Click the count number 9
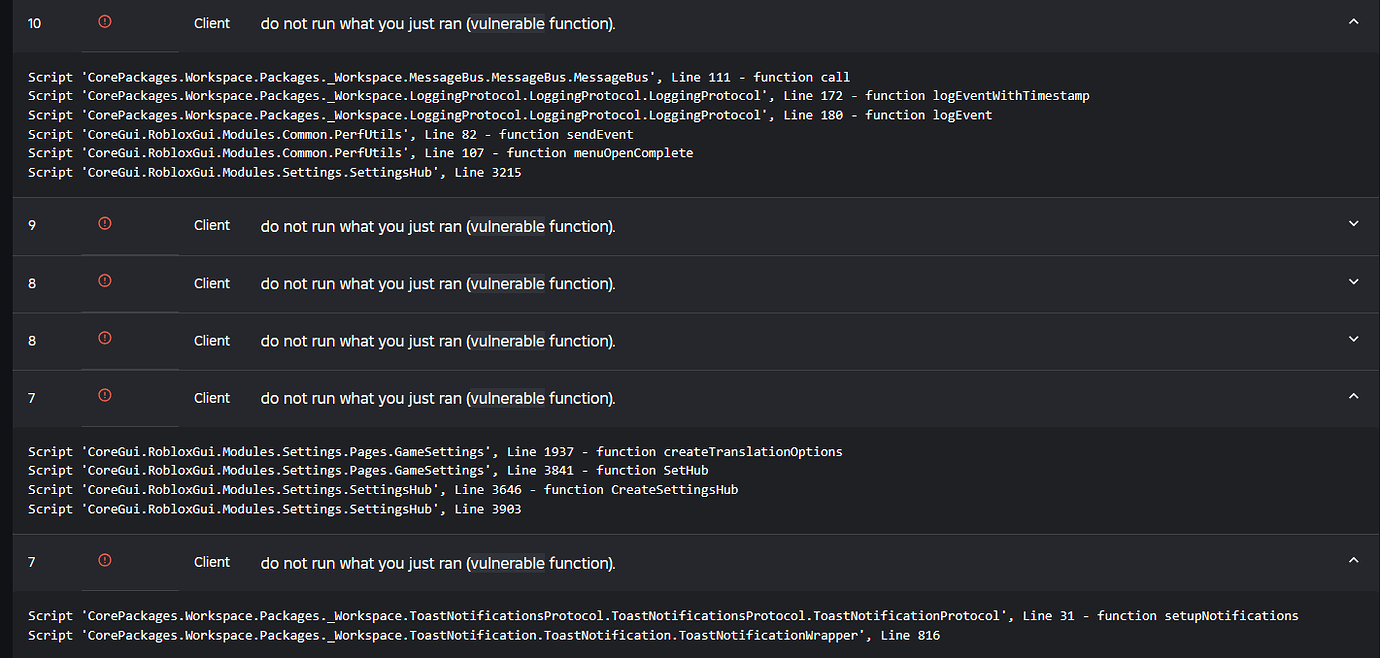This screenshot has width=1380, height=658. [x=32, y=225]
